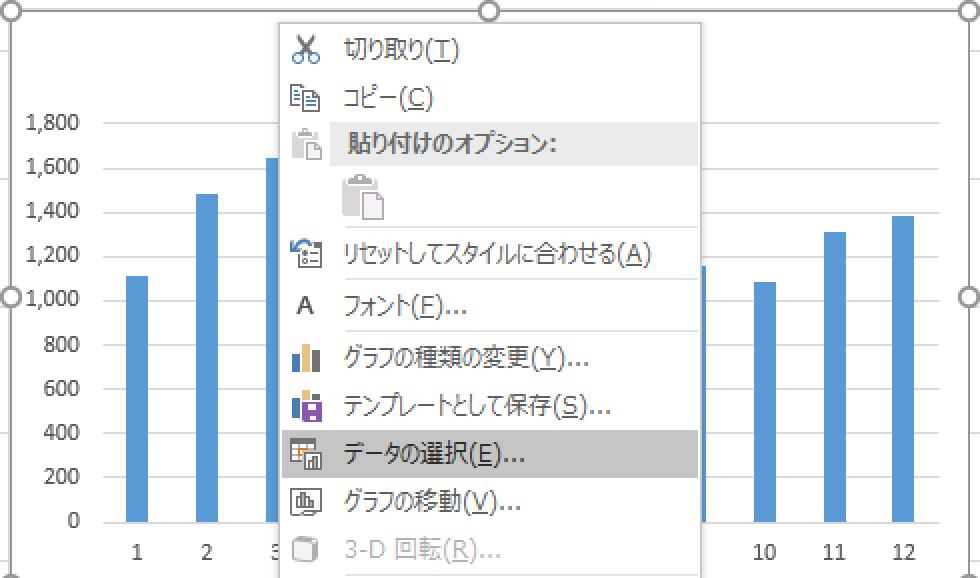
Task: Click the 1,200 axis label
Action: coord(52,255)
